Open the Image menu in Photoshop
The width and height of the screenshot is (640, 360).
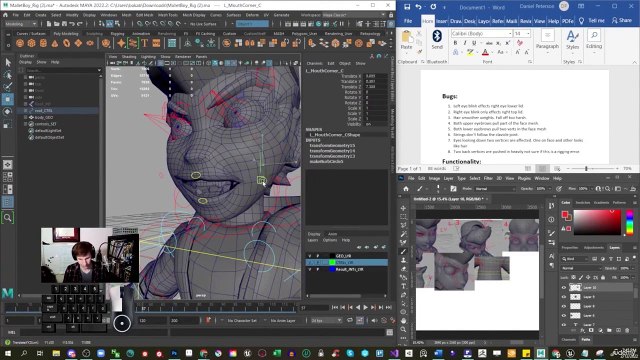434,178
